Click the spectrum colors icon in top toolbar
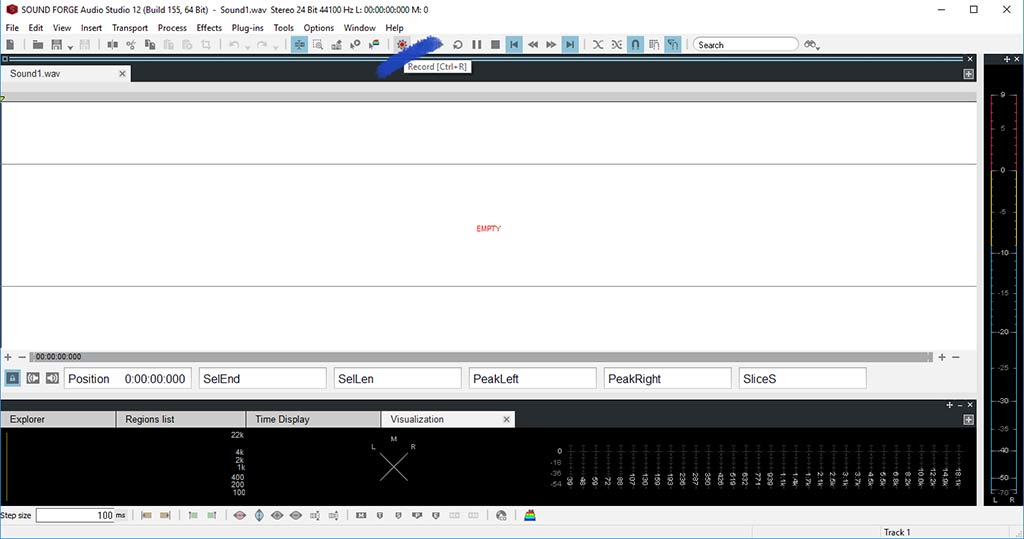This screenshot has width=1024, height=539. [374, 44]
